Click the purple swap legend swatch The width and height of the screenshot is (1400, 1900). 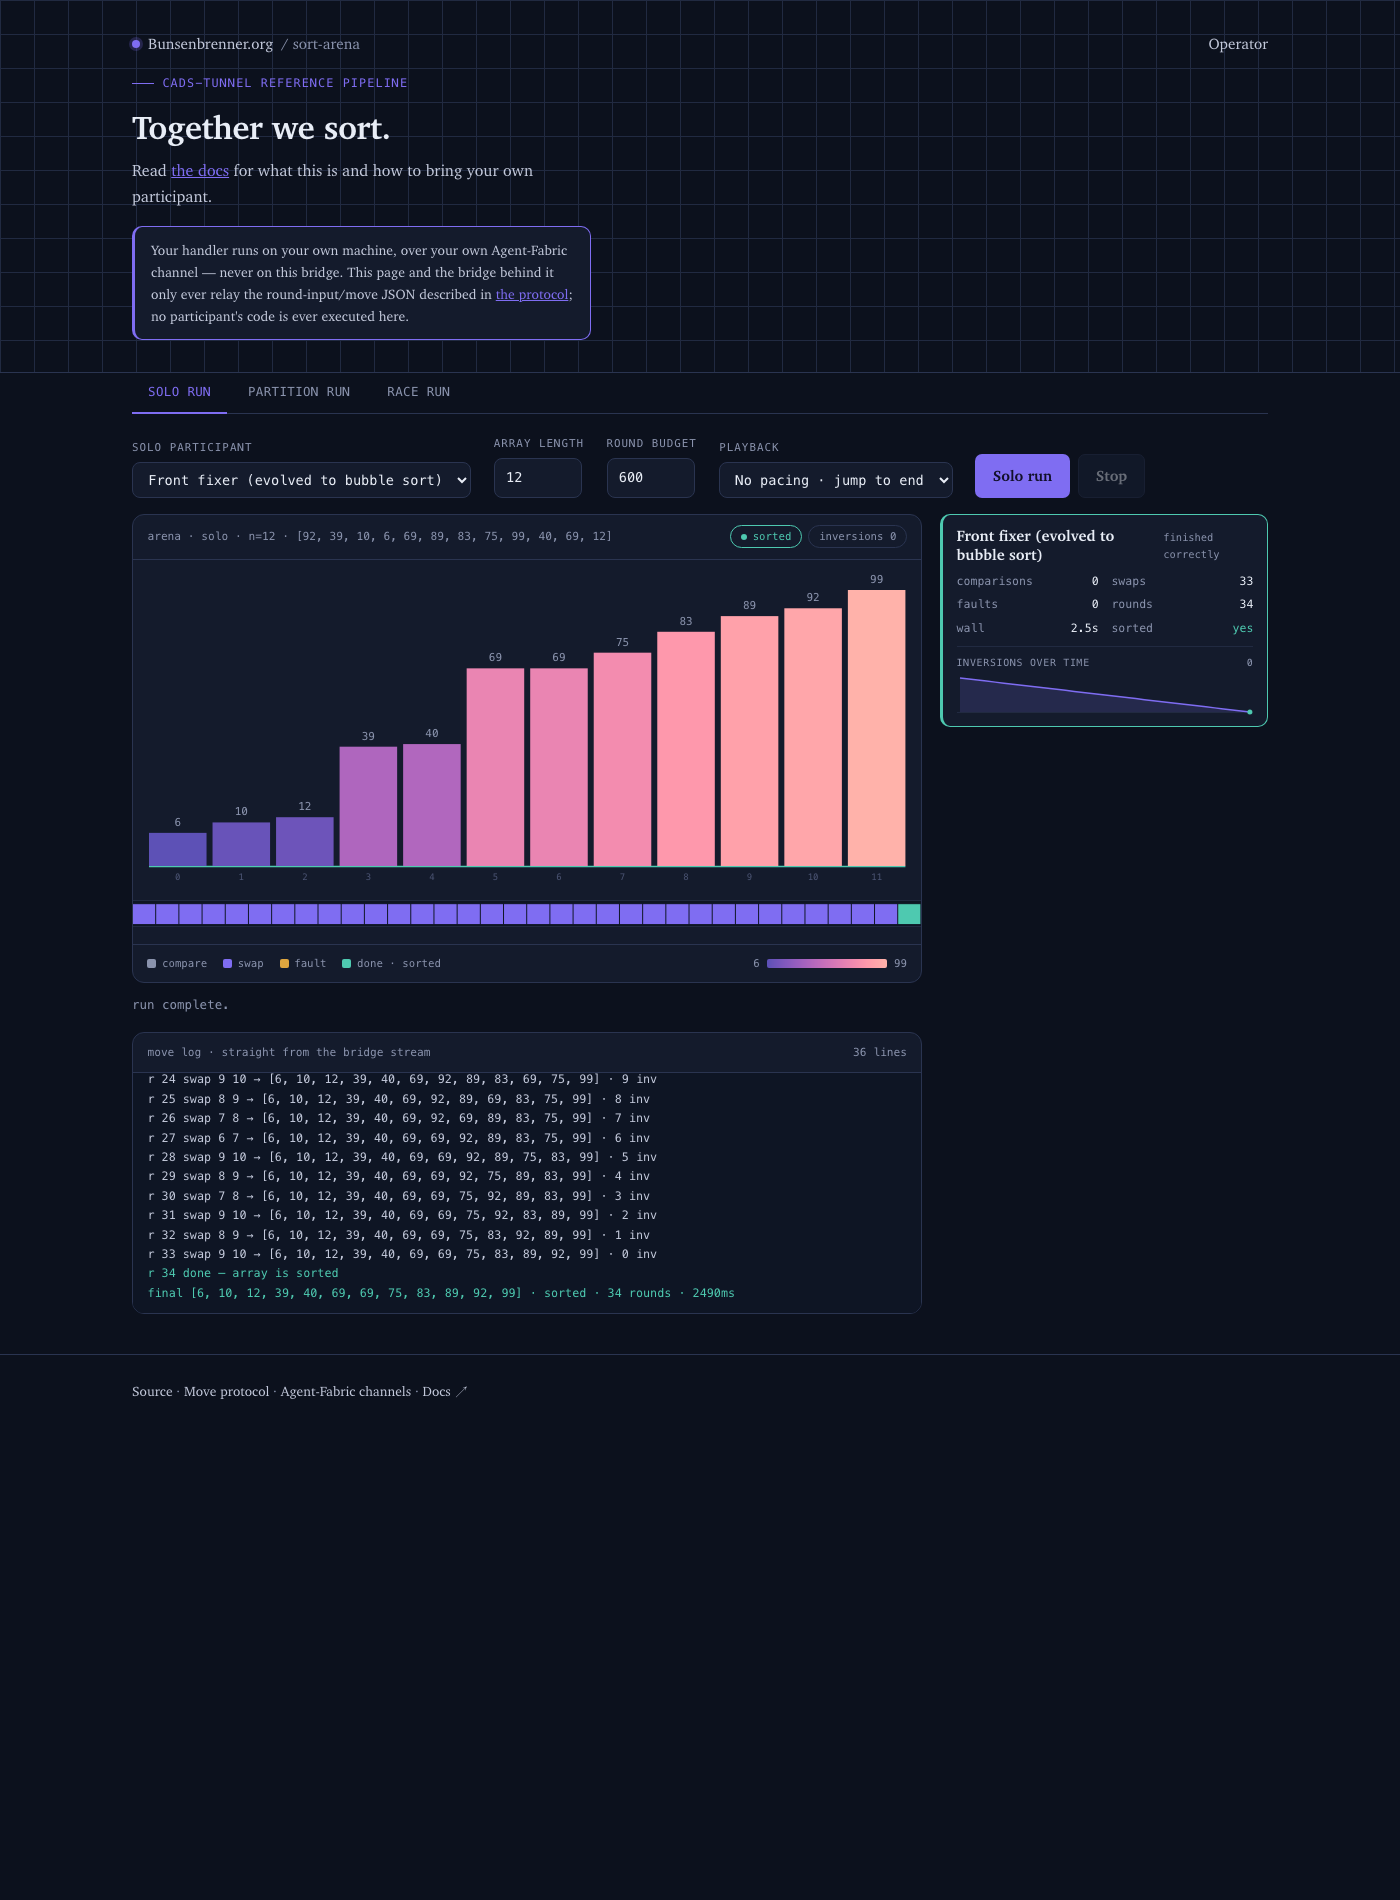228,964
